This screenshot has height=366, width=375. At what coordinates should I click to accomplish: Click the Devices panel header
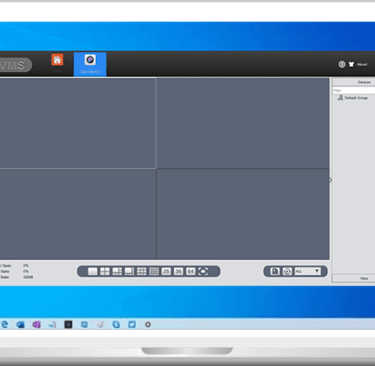click(354, 82)
